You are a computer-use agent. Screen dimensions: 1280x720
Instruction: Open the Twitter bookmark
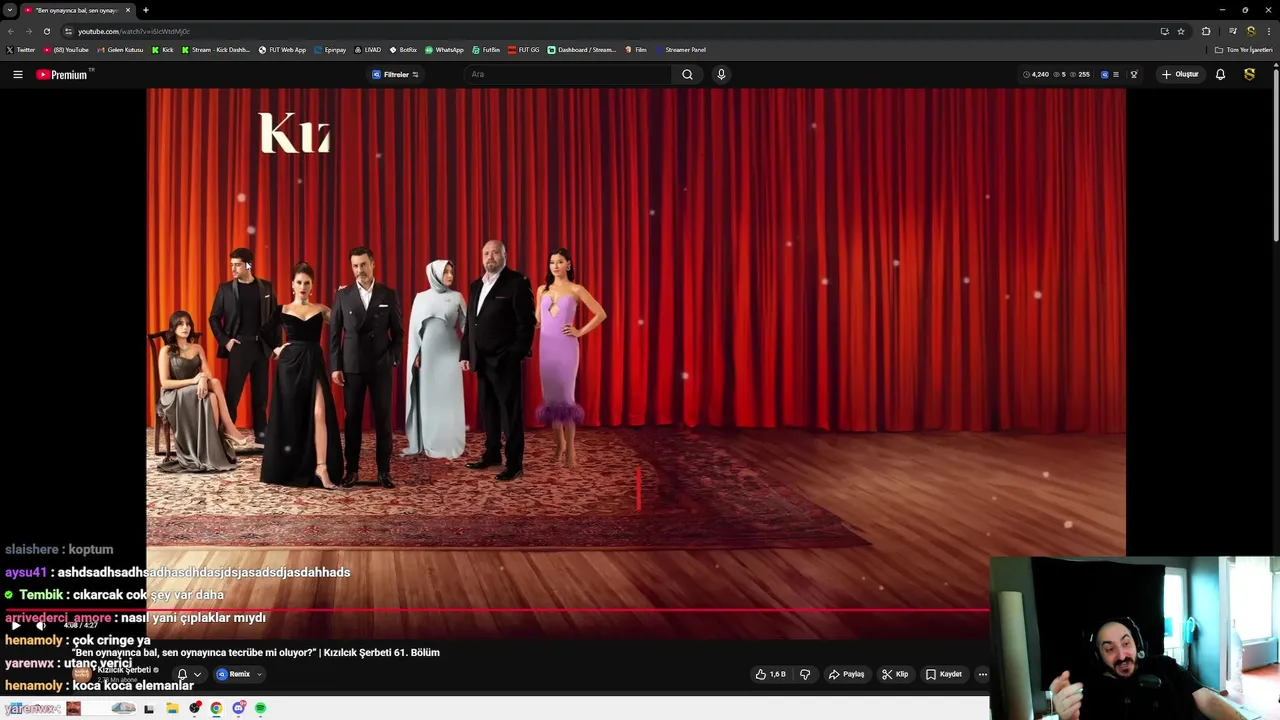[21, 50]
